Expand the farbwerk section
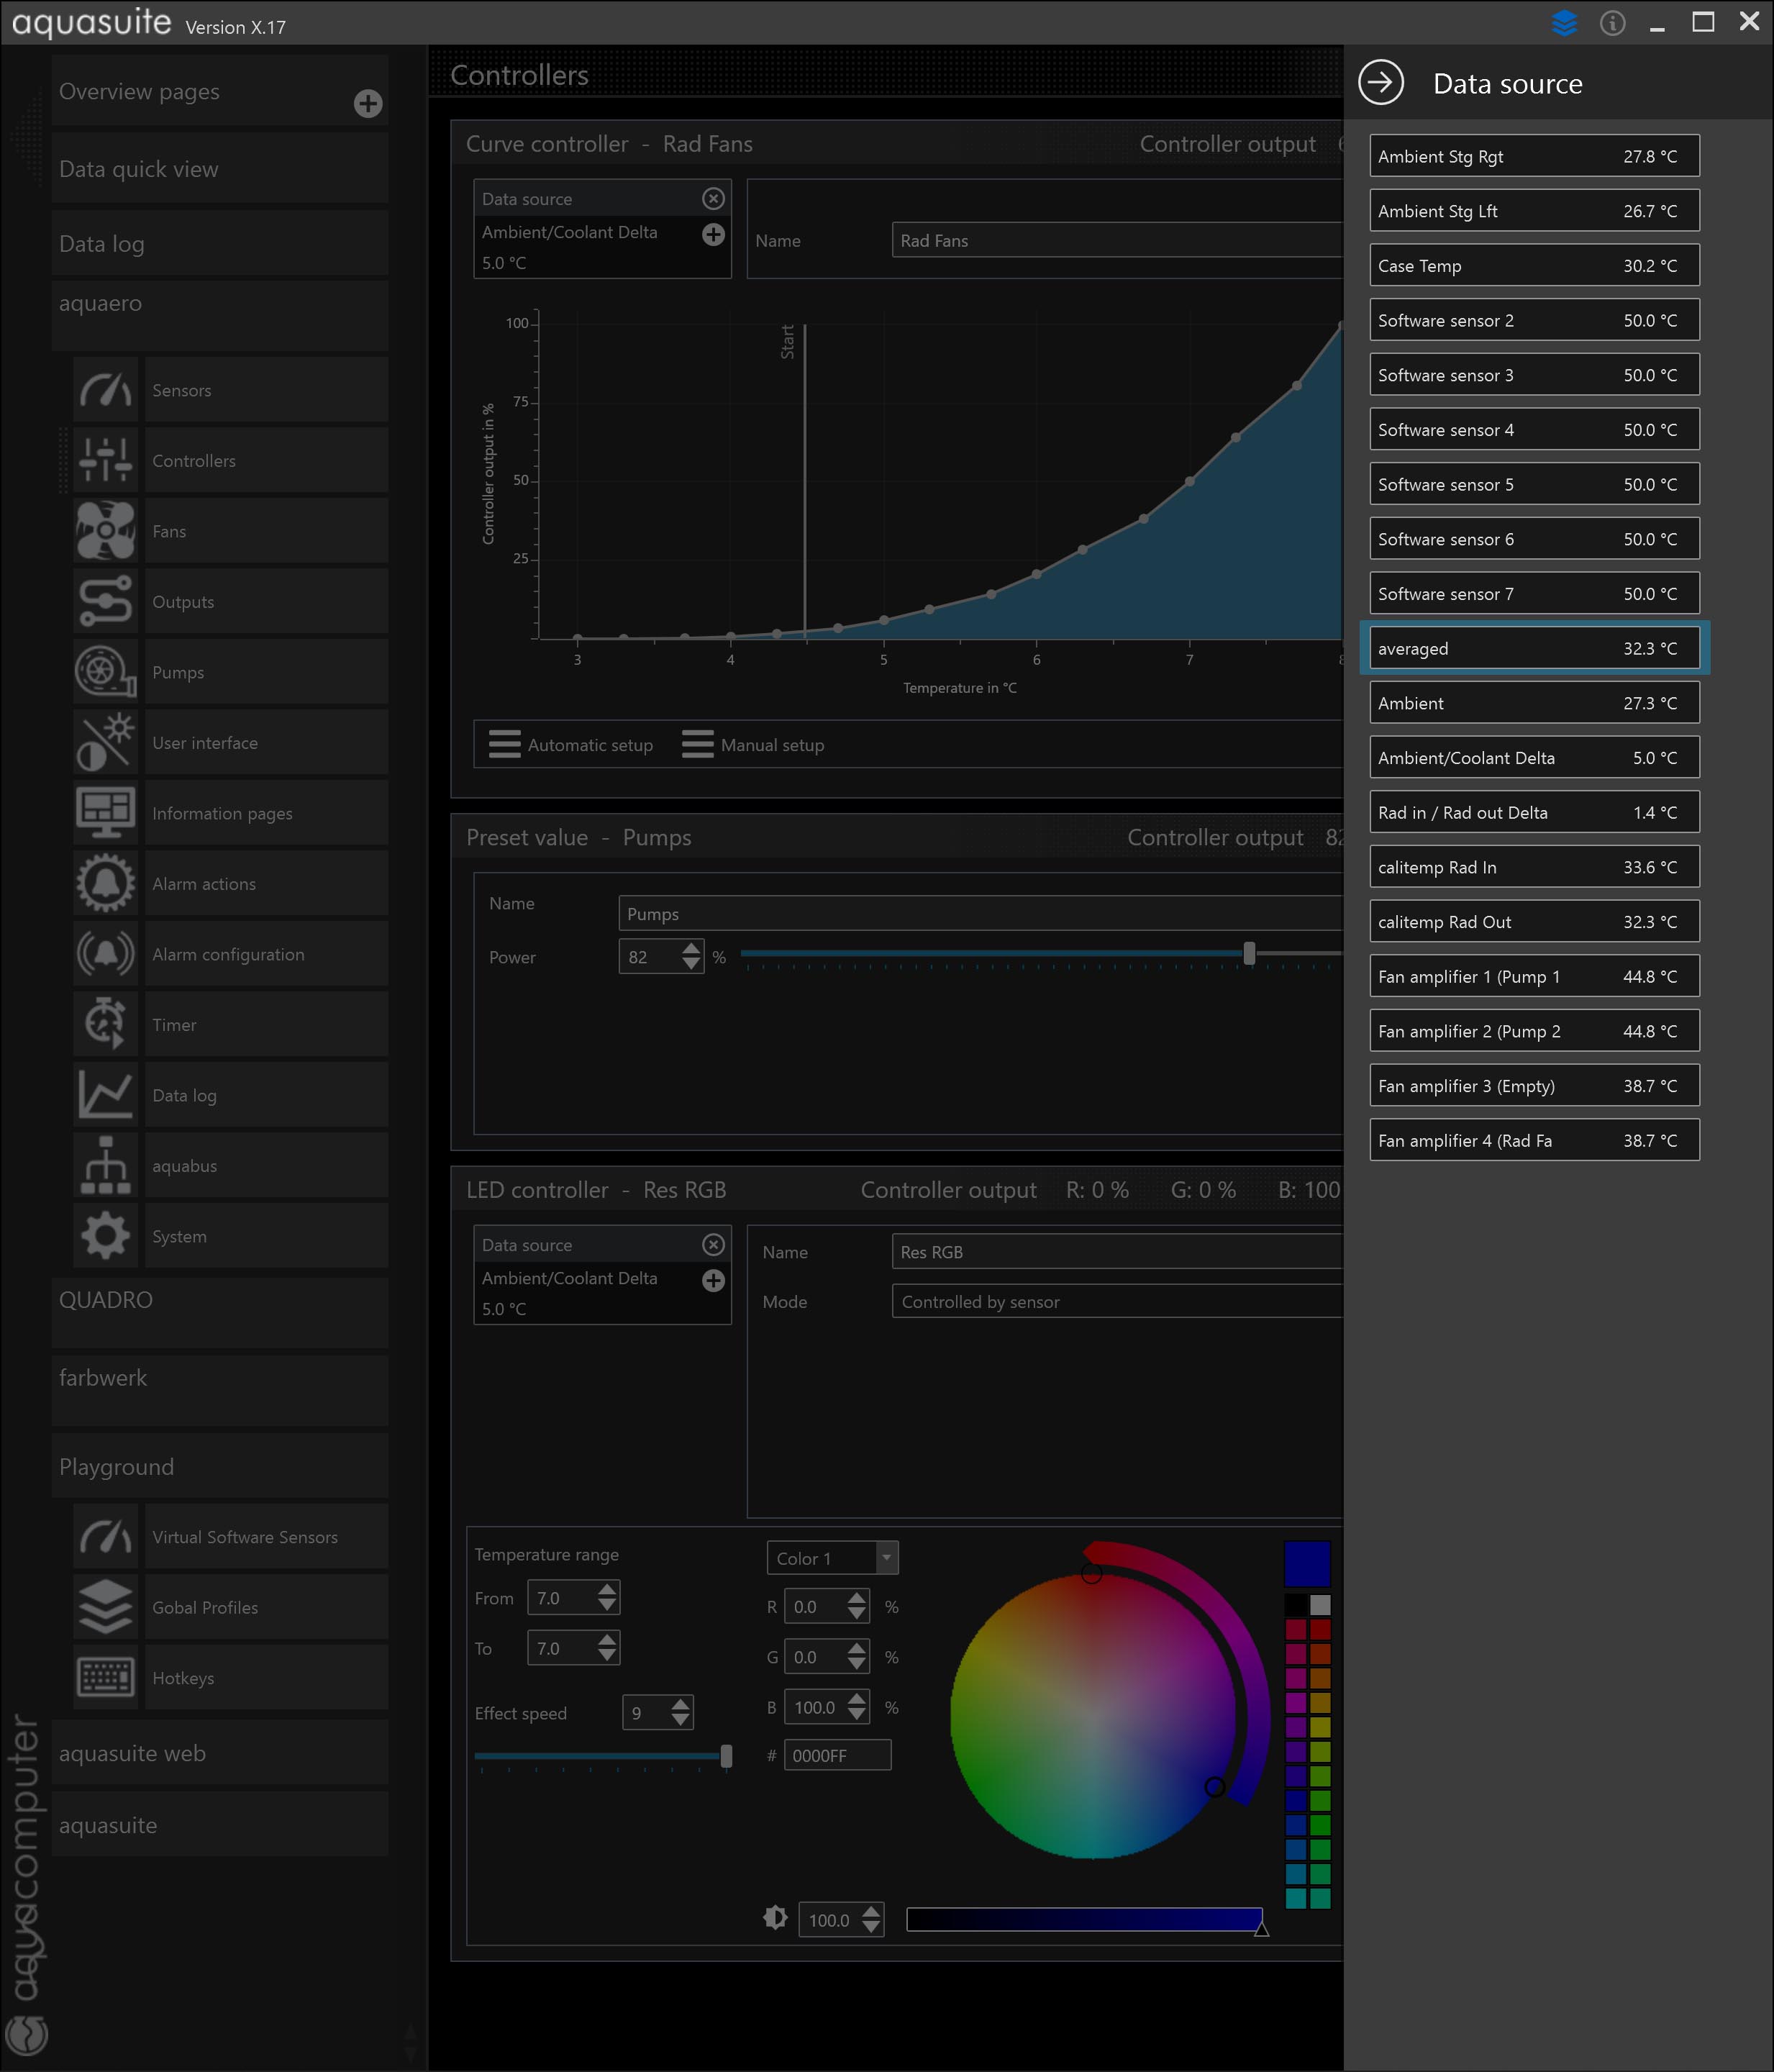This screenshot has height=2072, width=1774. point(220,1390)
